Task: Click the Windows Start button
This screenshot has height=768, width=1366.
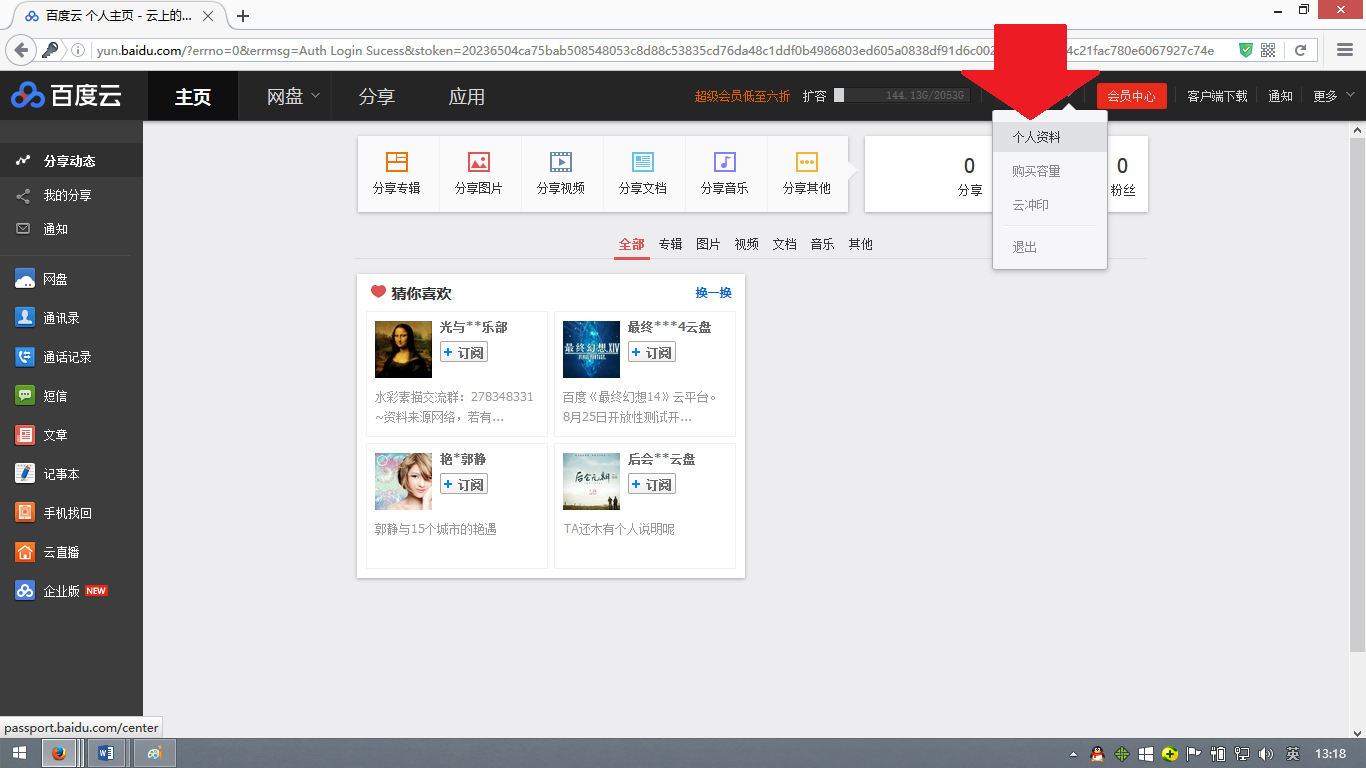Action: point(19,753)
